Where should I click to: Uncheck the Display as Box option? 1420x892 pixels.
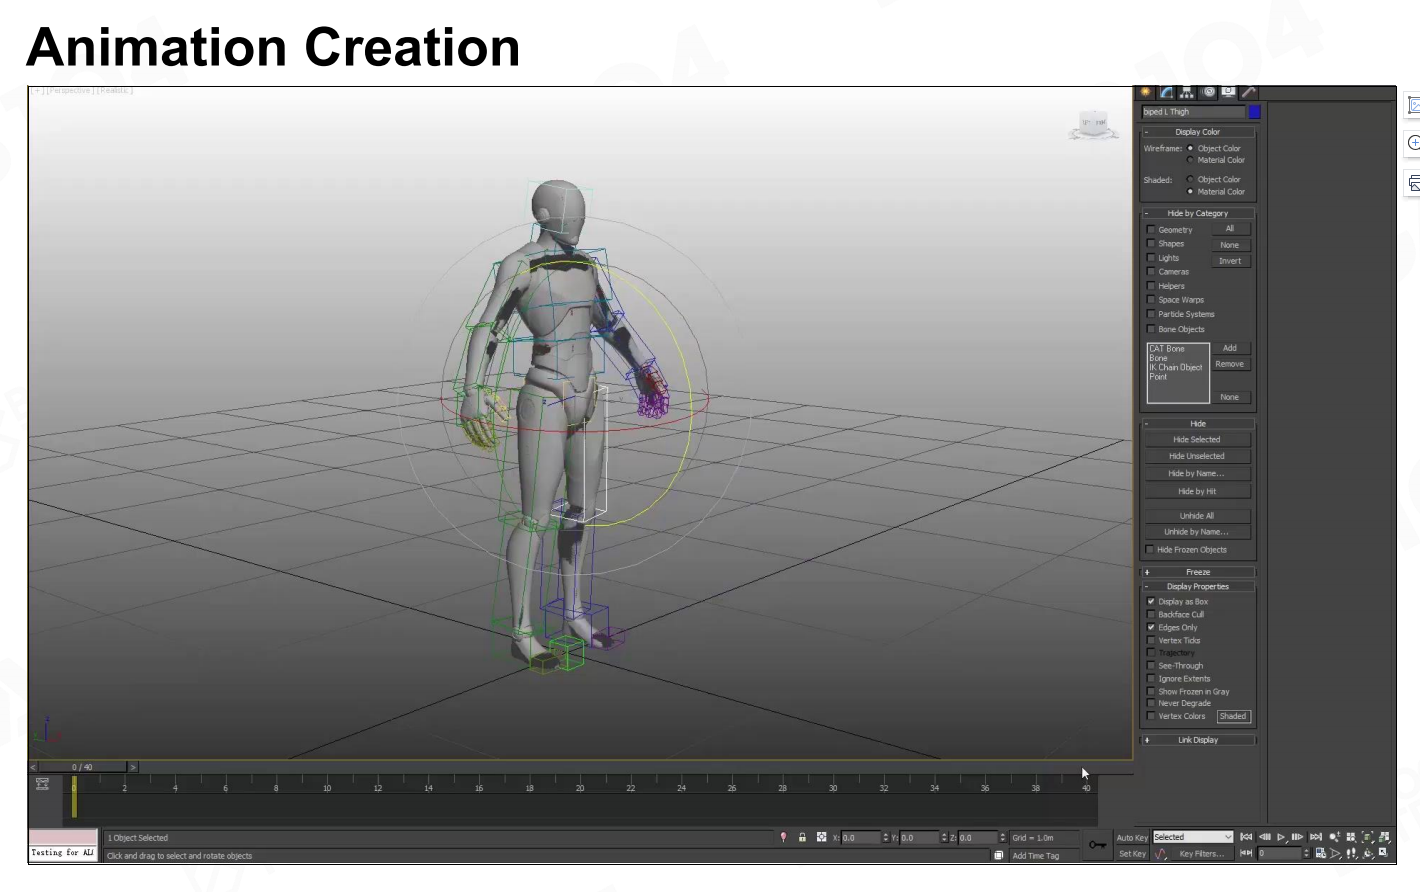1151,602
